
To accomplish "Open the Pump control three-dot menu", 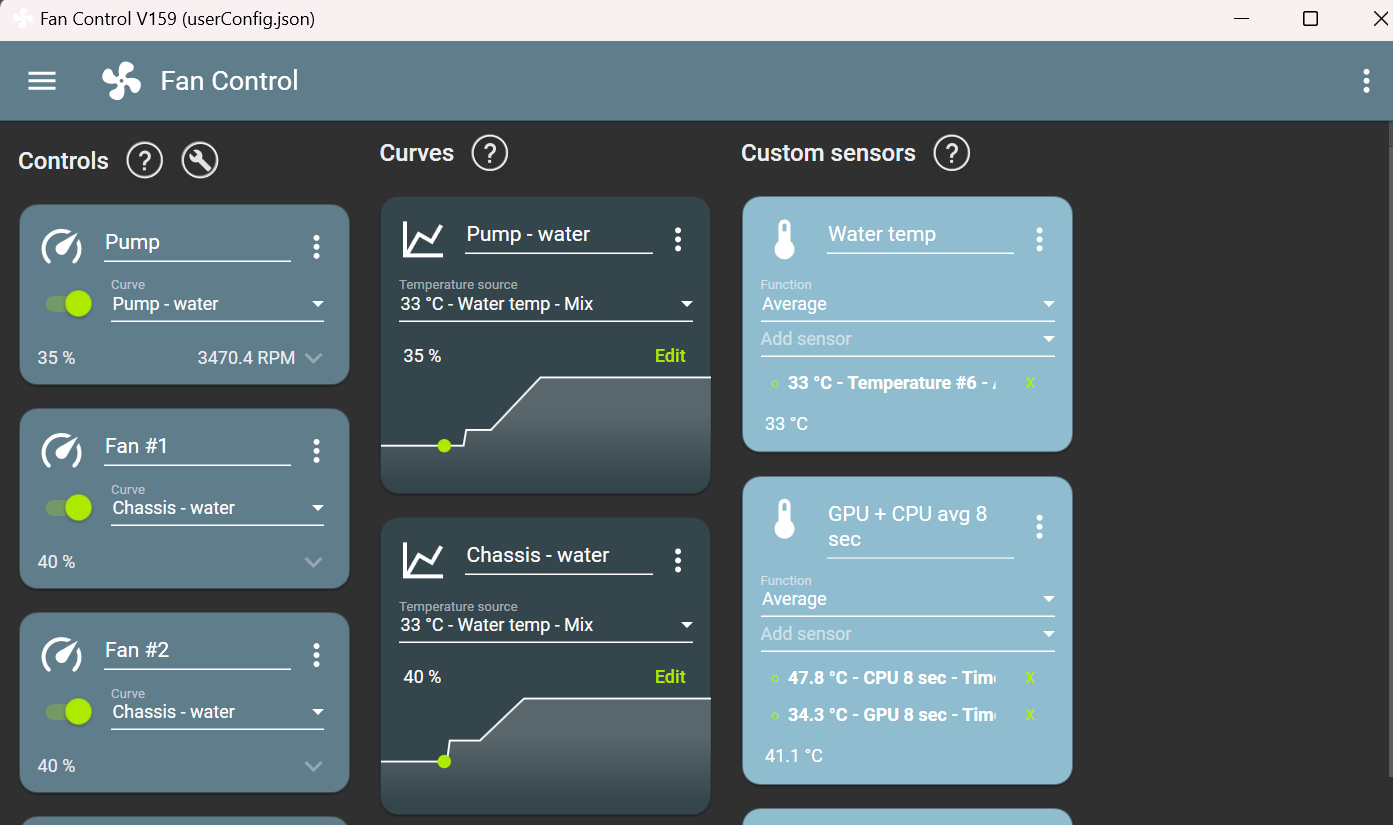I will (316, 247).
